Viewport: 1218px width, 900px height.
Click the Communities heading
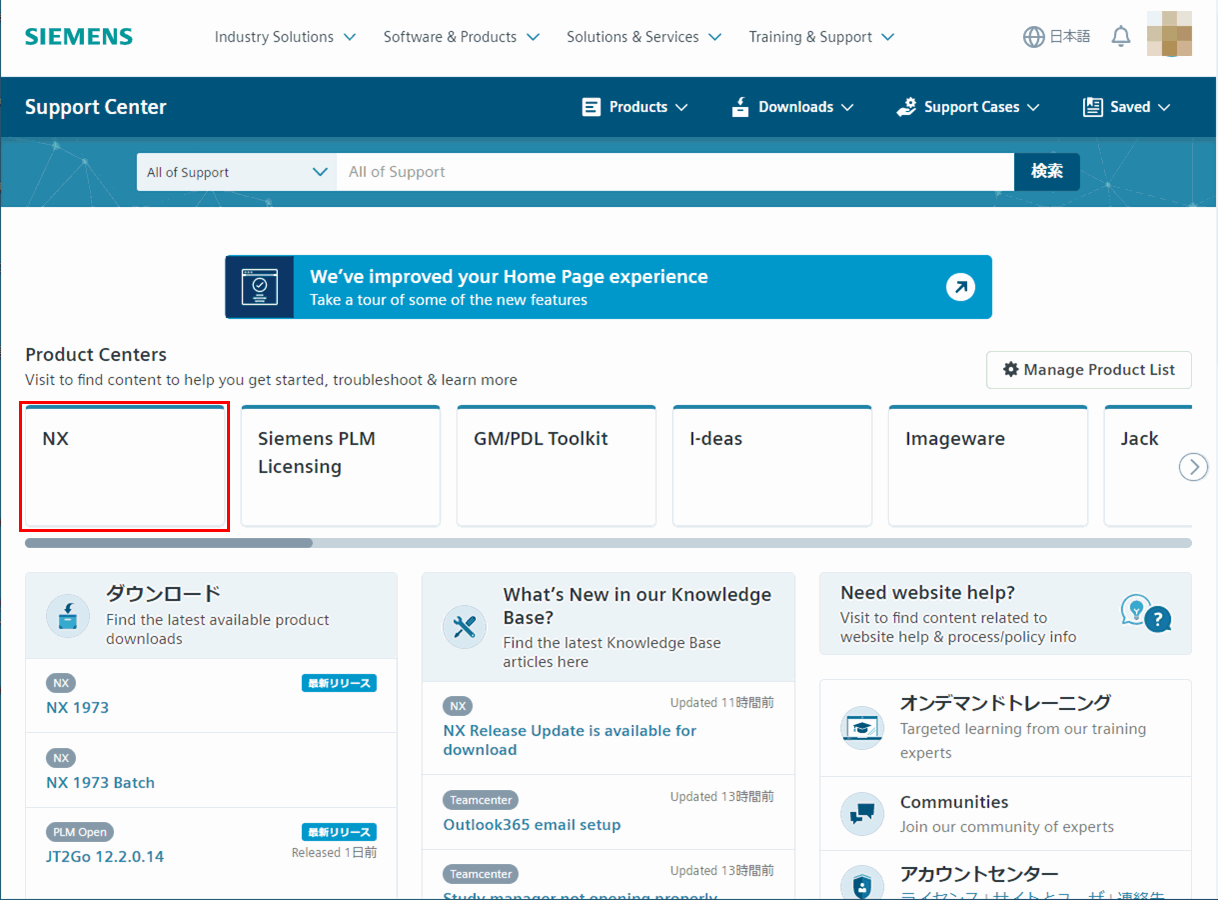954,802
